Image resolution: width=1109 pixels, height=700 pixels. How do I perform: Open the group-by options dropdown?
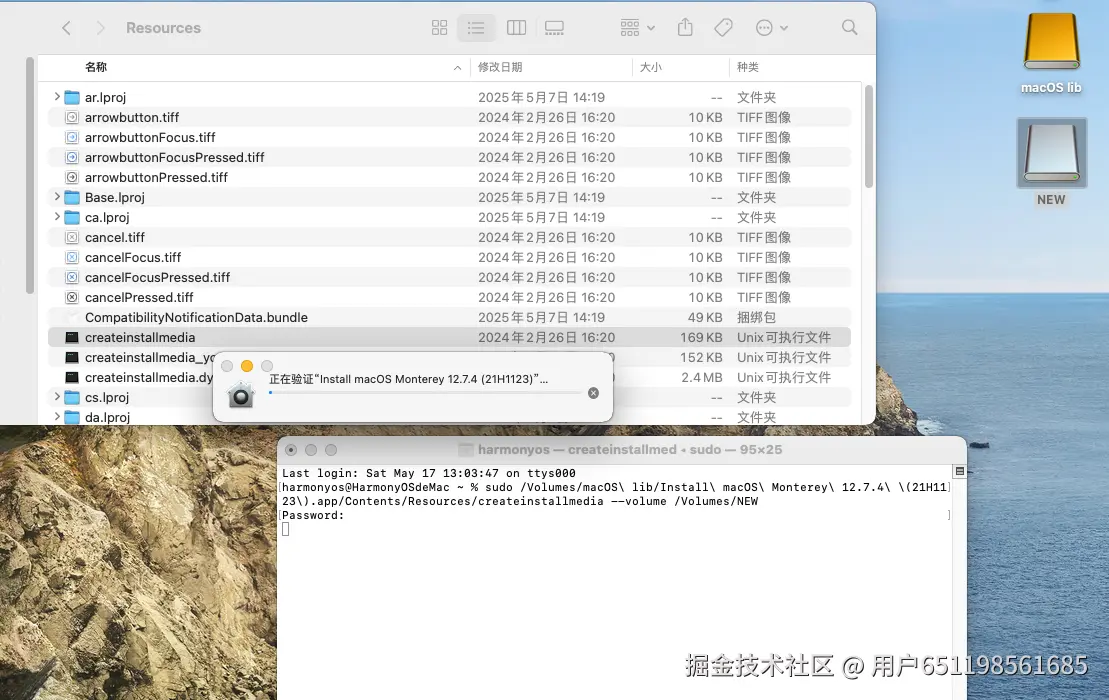point(637,28)
